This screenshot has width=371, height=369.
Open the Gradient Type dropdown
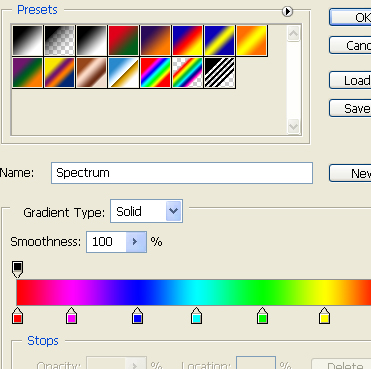click(x=146, y=211)
